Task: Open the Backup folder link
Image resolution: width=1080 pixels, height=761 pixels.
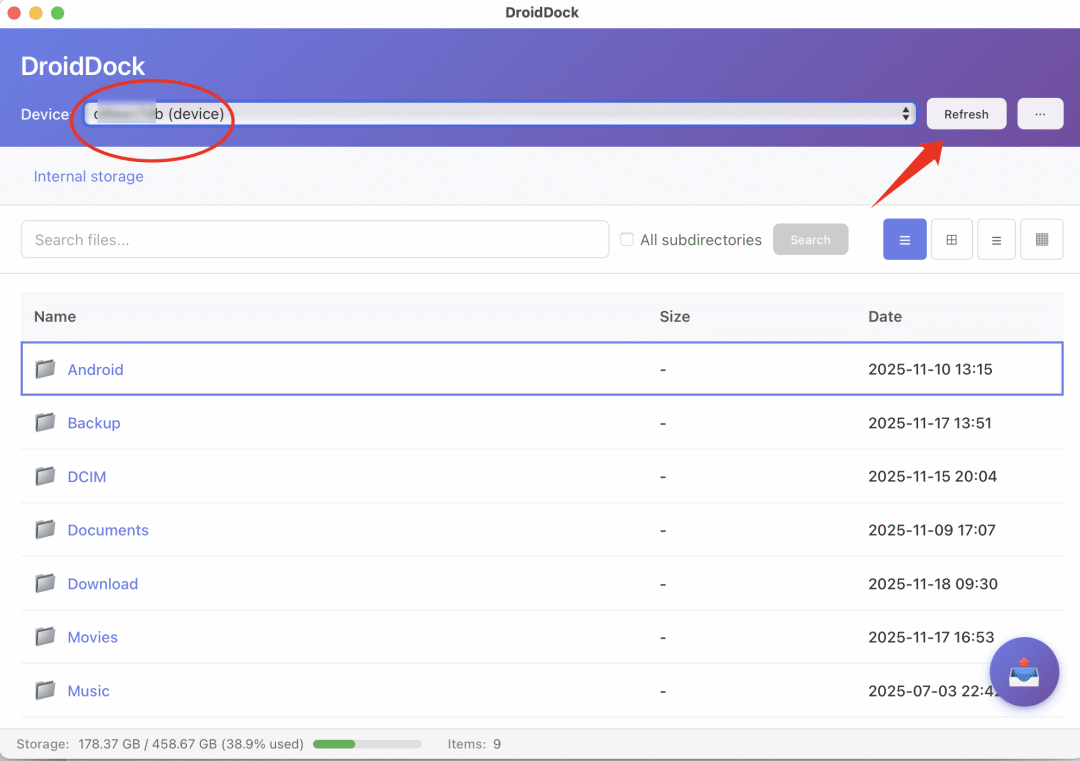Action: (94, 423)
